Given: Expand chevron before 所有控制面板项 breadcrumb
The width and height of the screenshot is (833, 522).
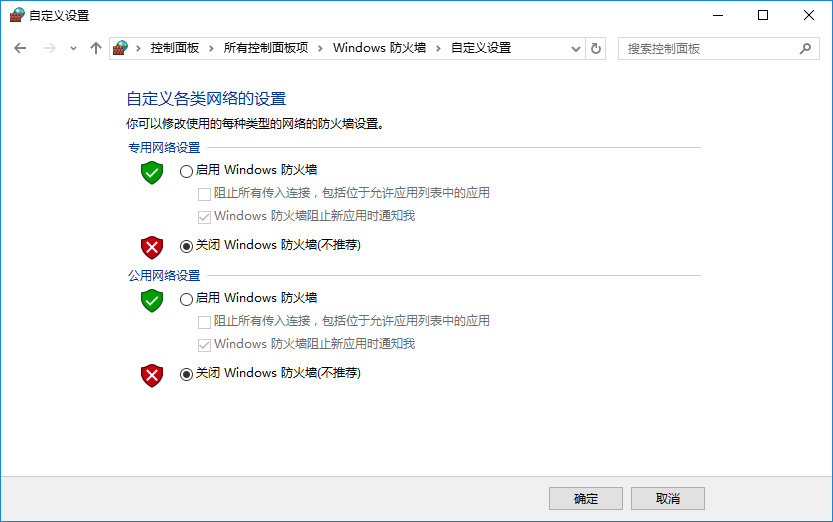Looking at the screenshot, I should pyautogui.click(x=211, y=48).
